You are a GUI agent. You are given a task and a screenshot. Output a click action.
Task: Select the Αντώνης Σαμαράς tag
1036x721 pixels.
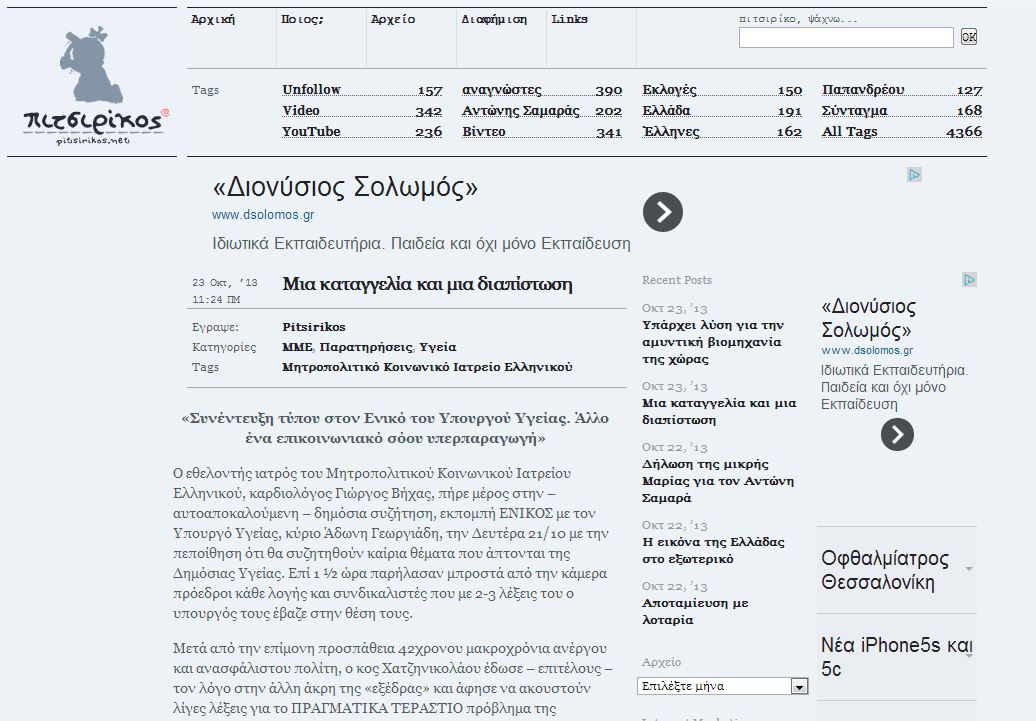(520, 111)
